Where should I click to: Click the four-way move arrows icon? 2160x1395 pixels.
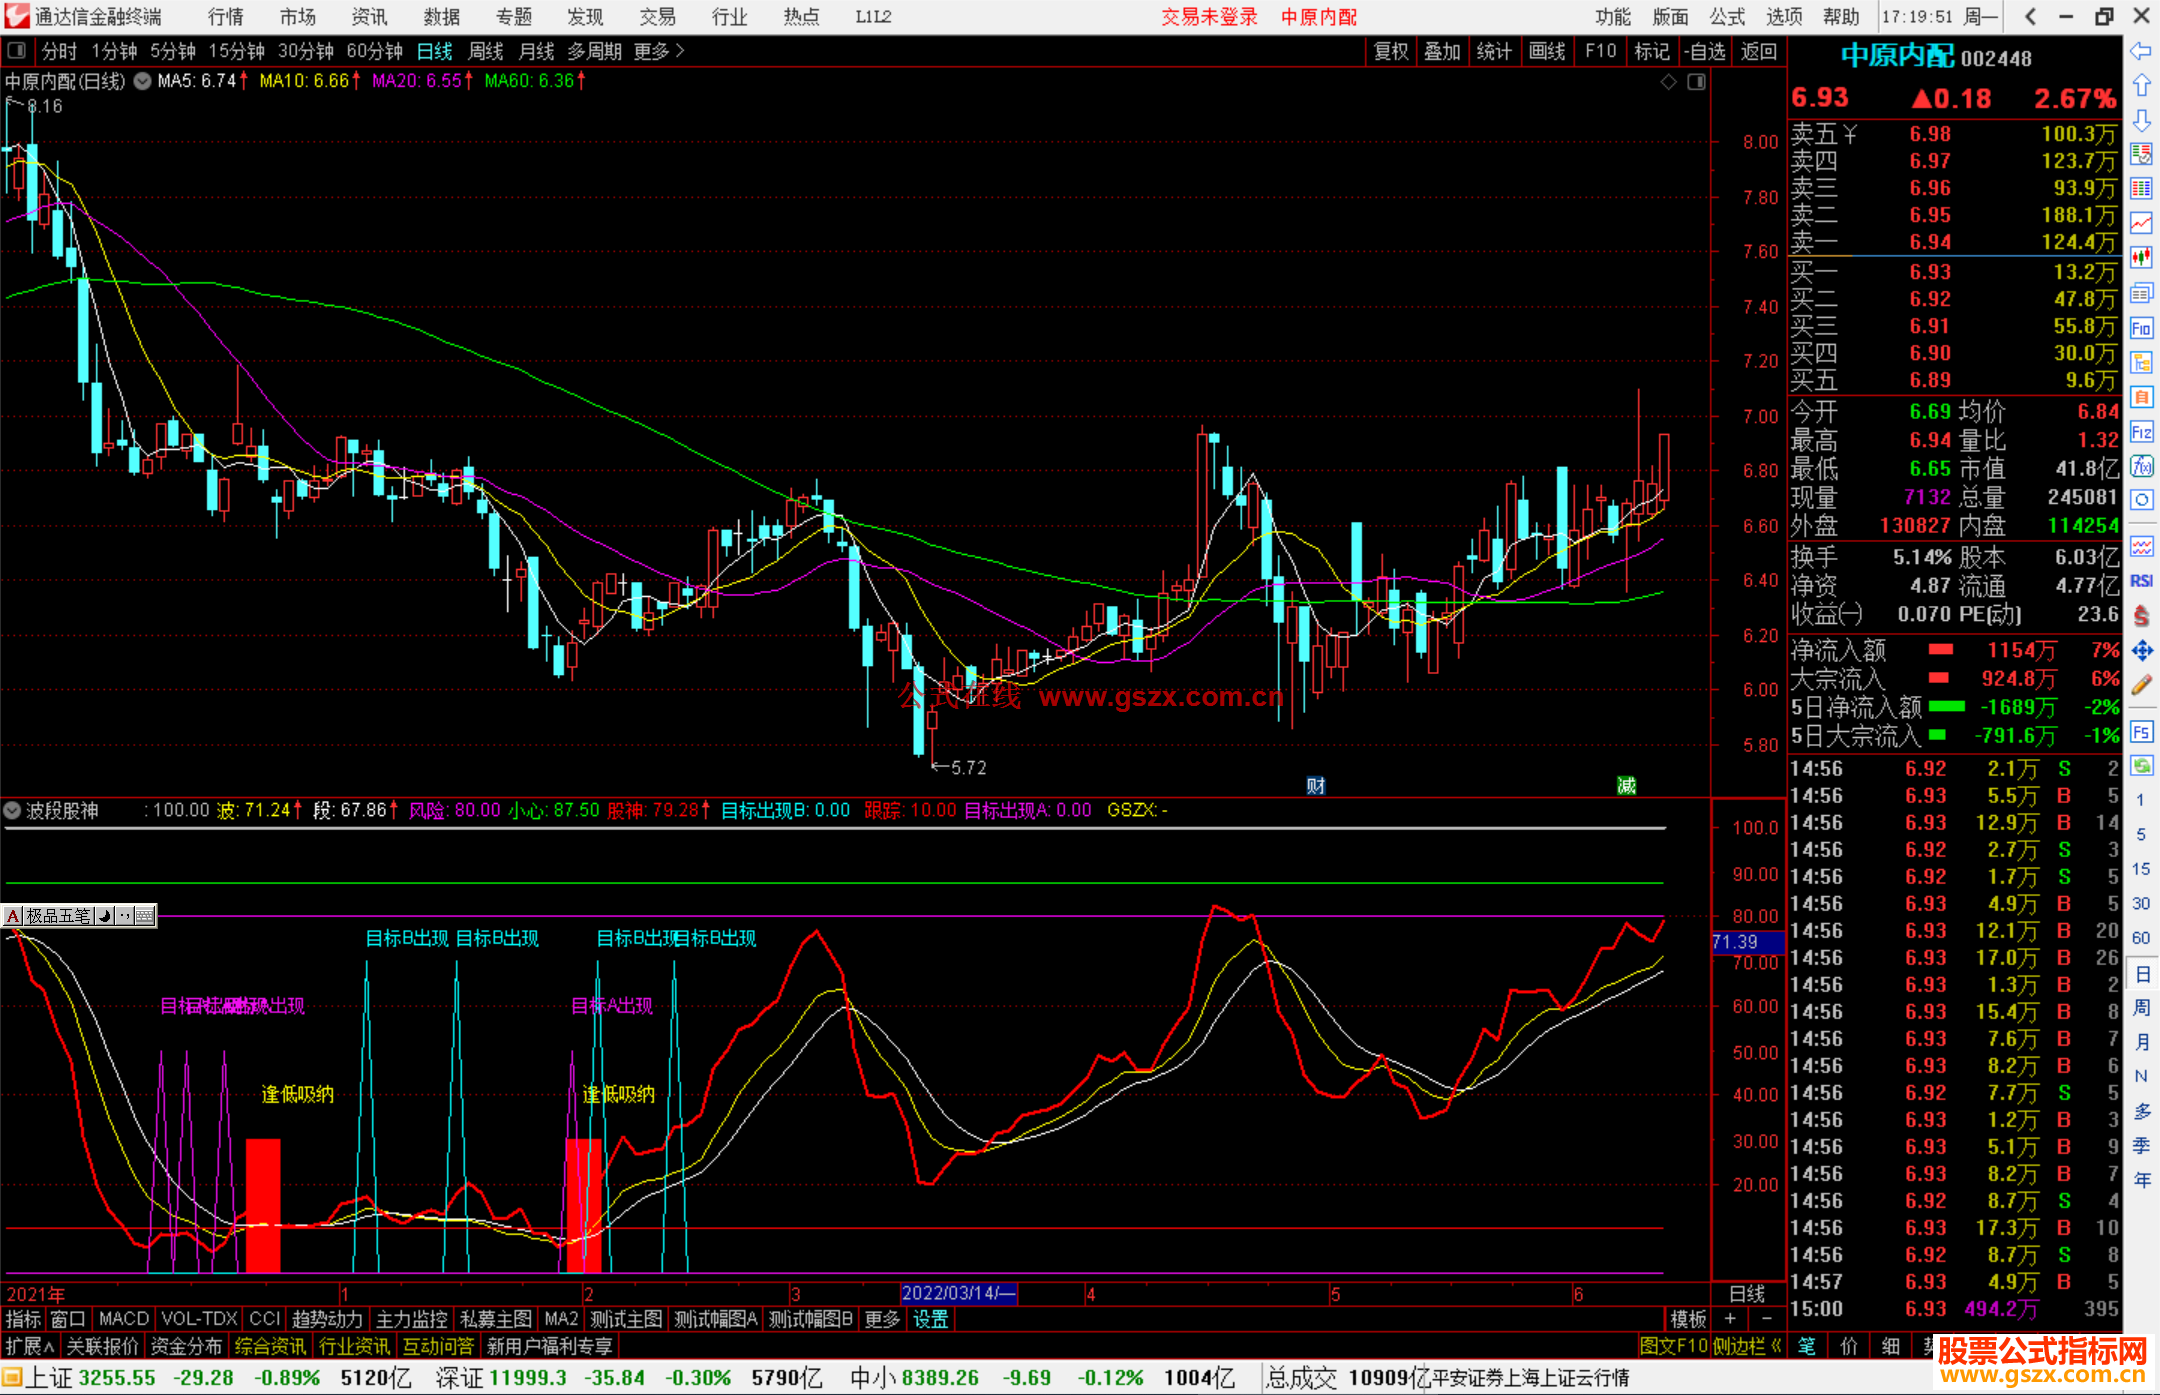(x=2141, y=651)
